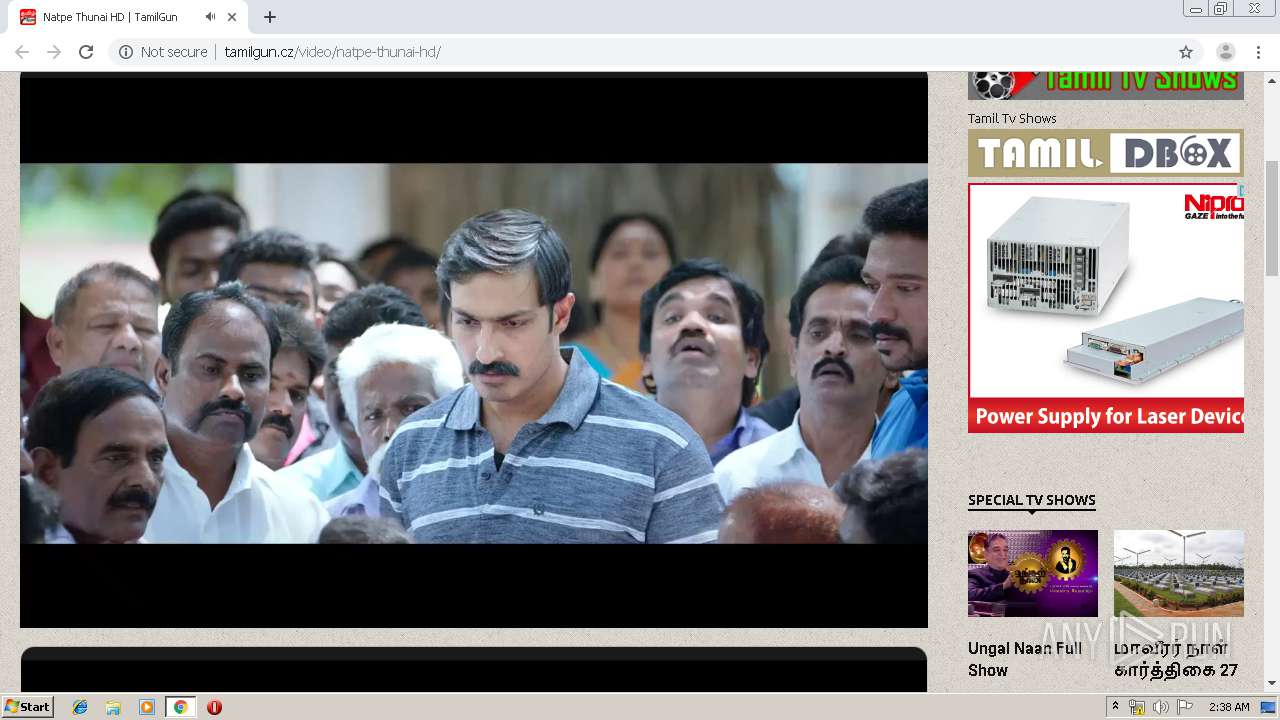Show hidden system tray icons
This screenshot has height=720, width=1280.
pos(1115,707)
